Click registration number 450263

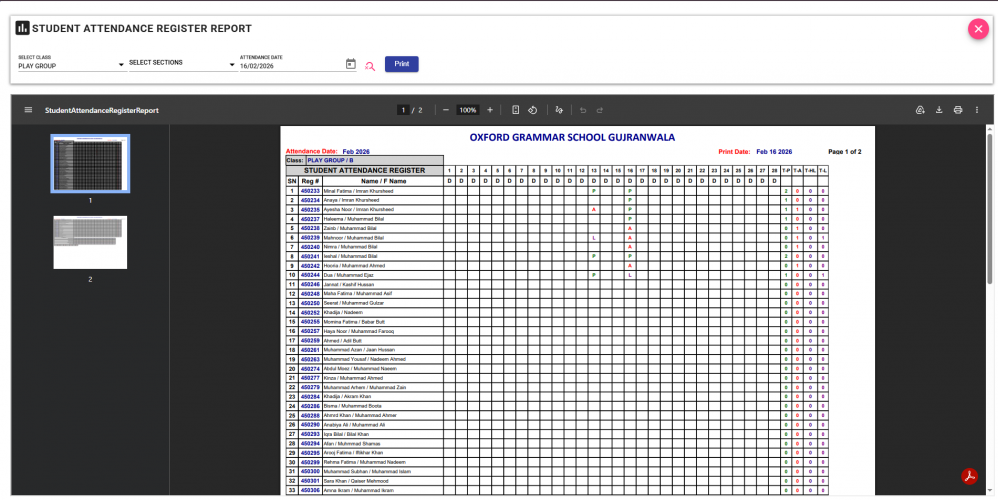coord(310,359)
